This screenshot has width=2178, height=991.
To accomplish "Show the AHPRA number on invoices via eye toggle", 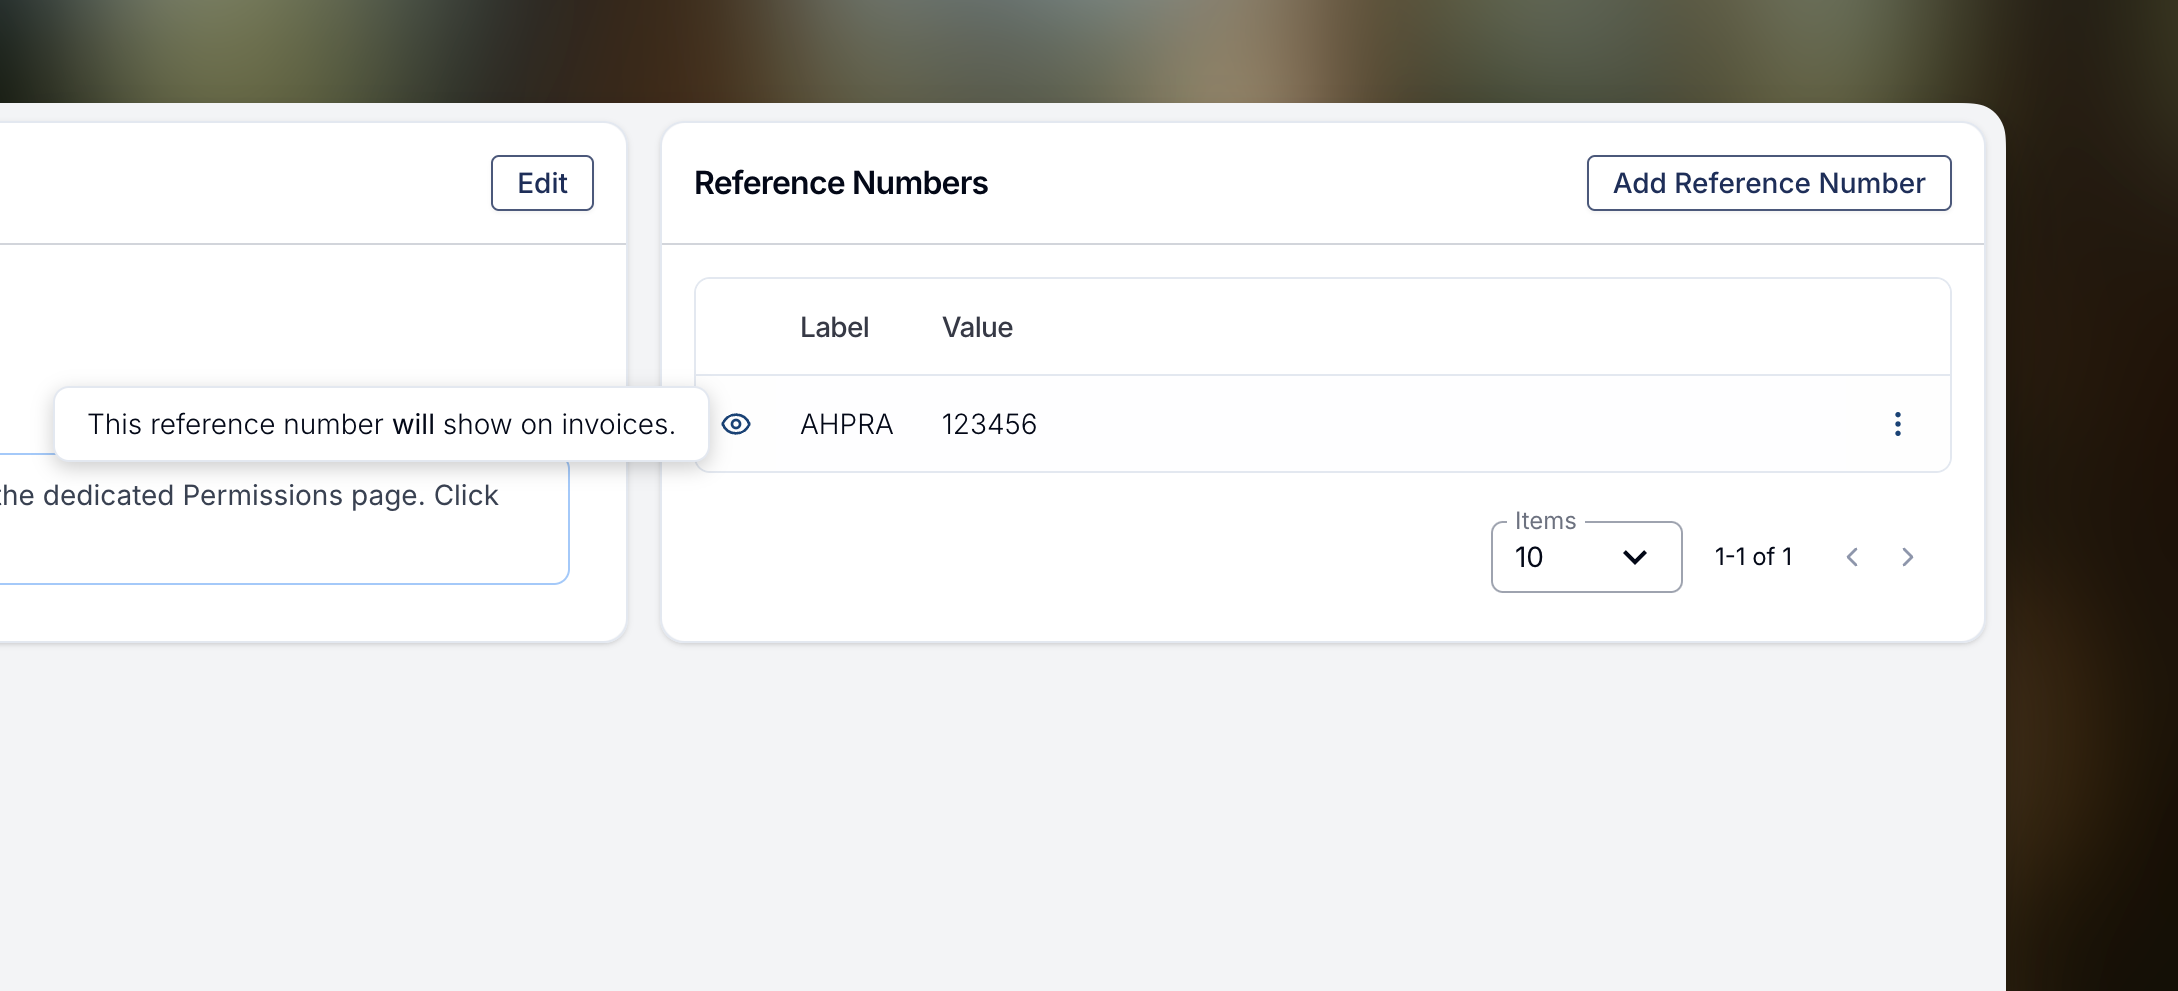I will [x=736, y=424].
